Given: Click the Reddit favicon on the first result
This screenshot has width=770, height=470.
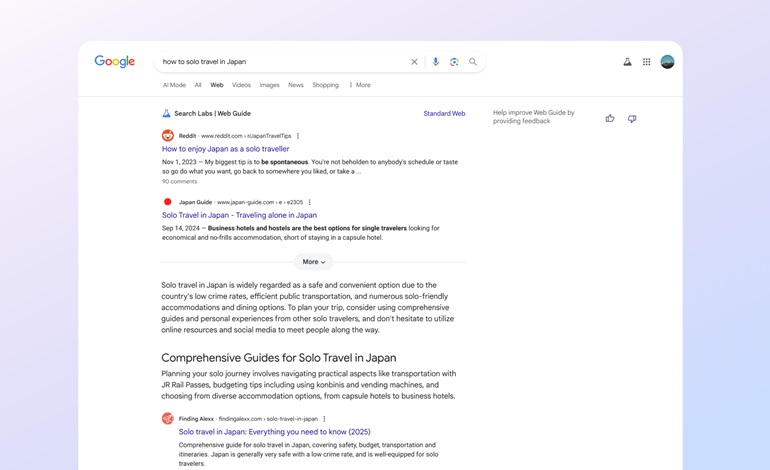Looking at the screenshot, I should pyautogui.click(x=168, y=136).
